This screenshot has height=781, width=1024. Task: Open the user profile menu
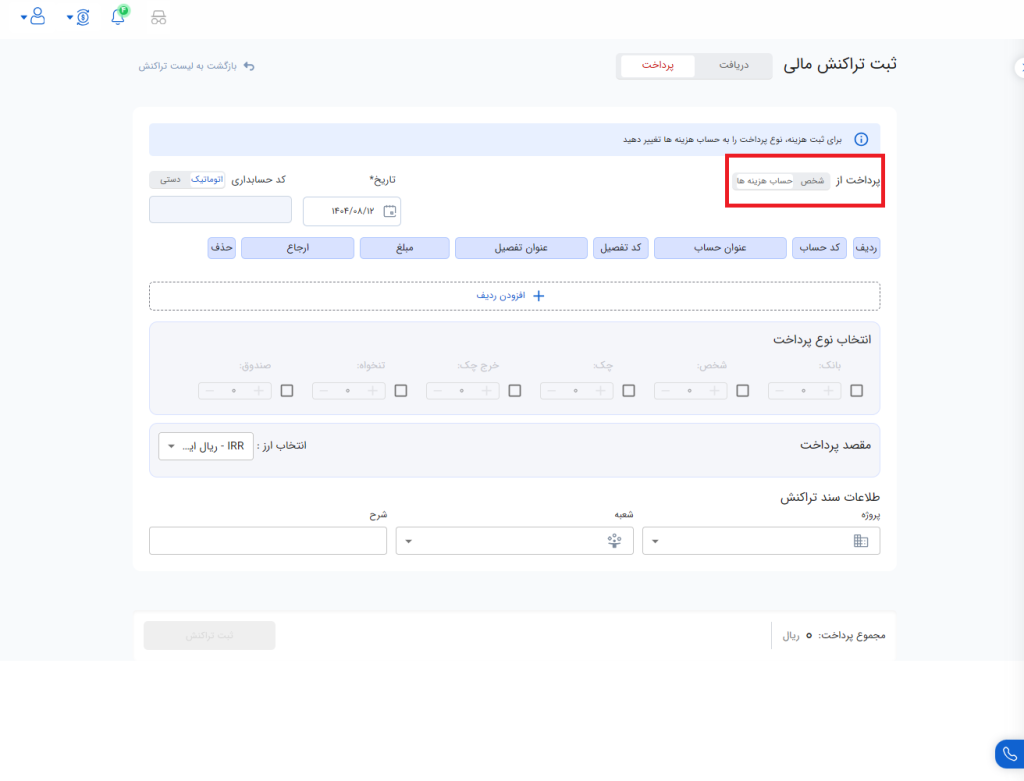click(36, 17)
